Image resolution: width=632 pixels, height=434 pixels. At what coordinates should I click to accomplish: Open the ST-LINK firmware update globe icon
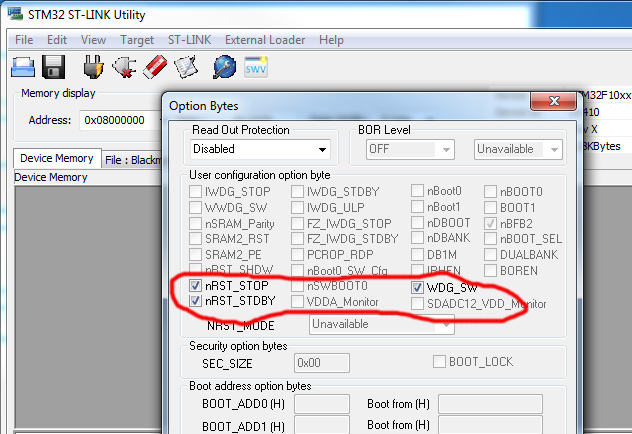[225, 67]
